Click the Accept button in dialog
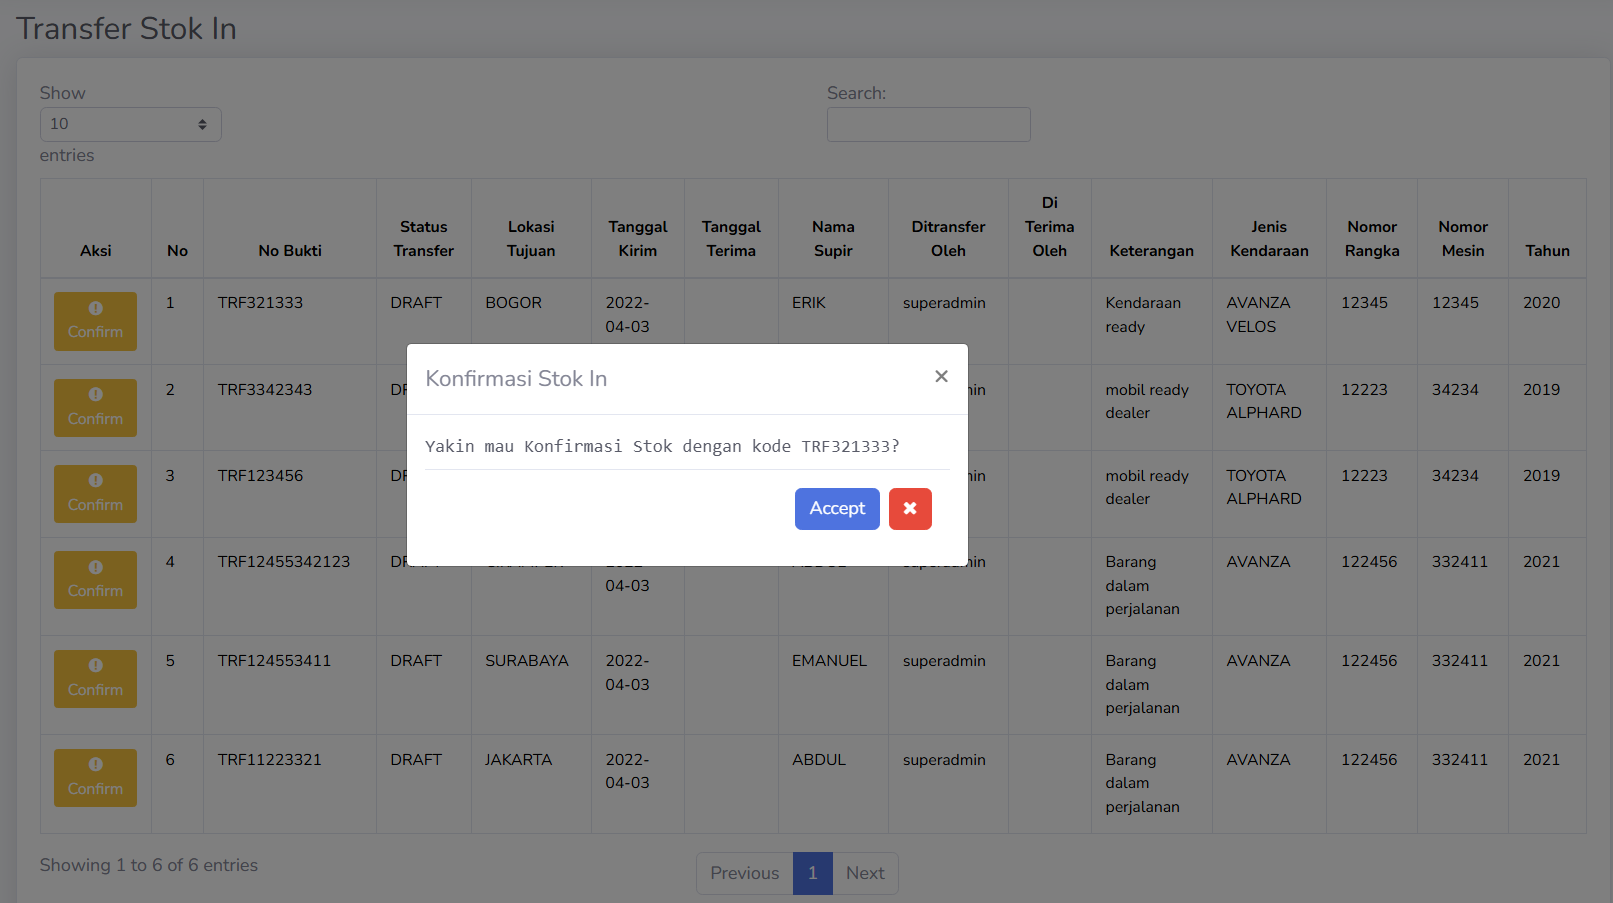The width and height of the screenshot is (1613, 903). point(836,509)
